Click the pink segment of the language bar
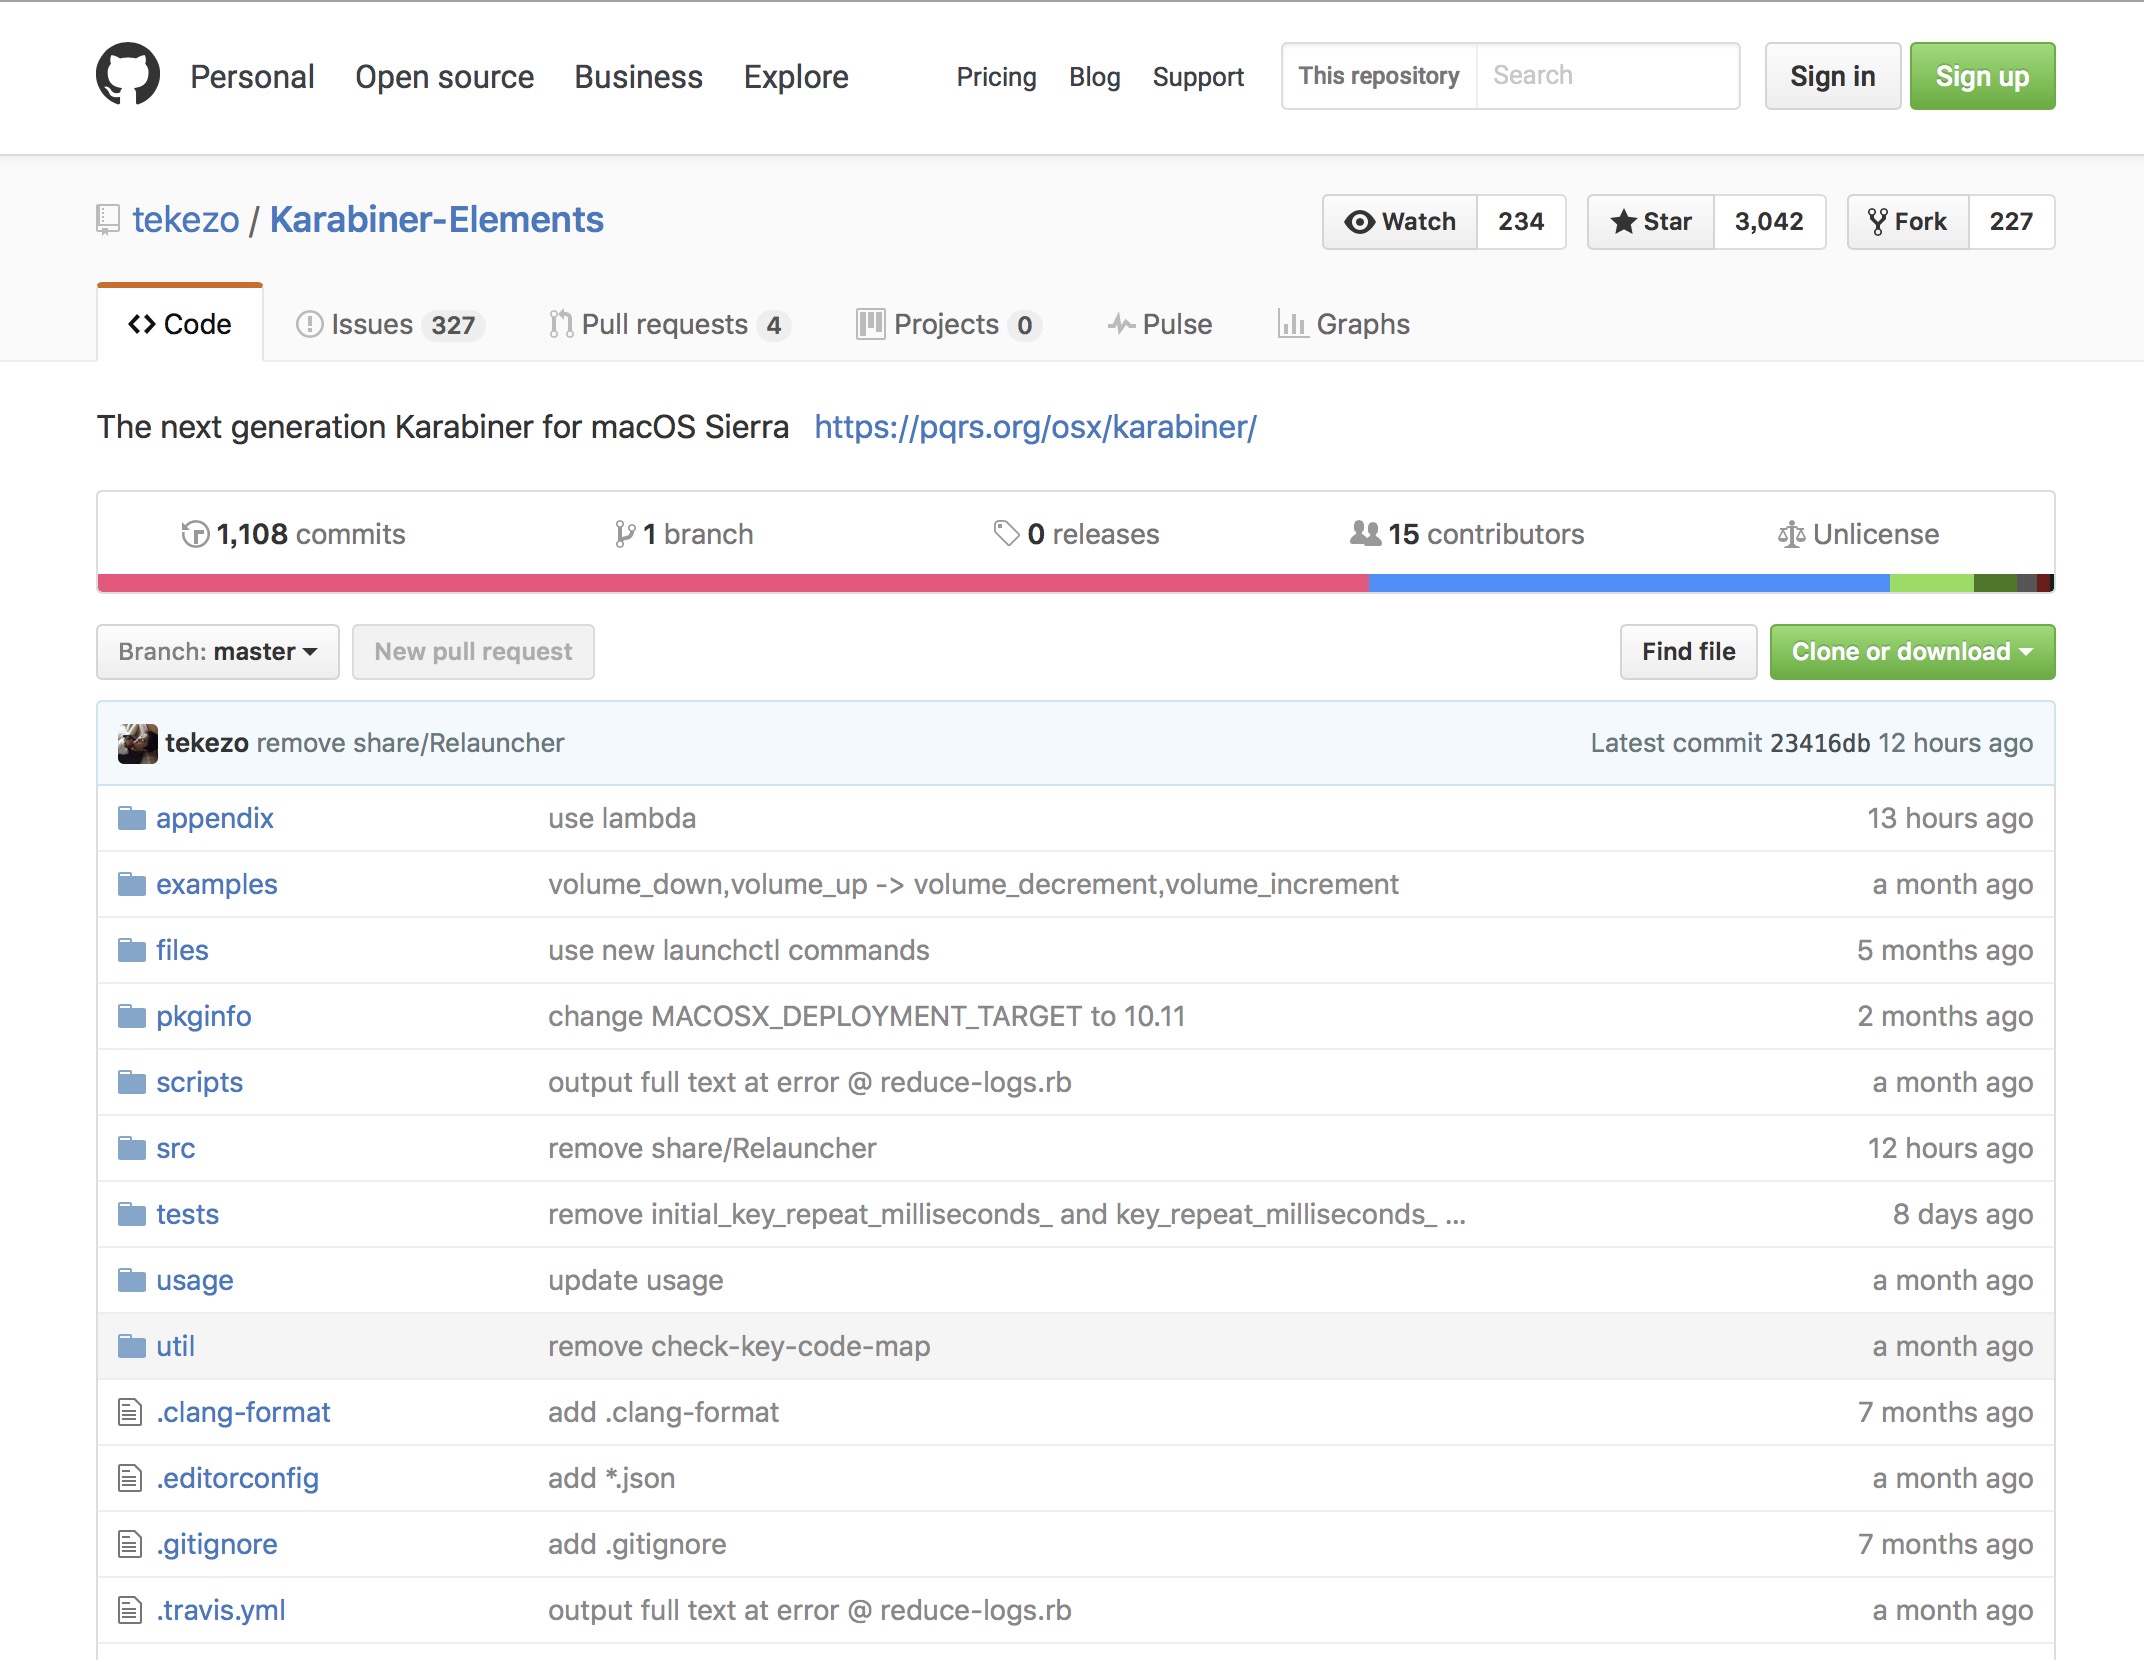 point(733,583)
